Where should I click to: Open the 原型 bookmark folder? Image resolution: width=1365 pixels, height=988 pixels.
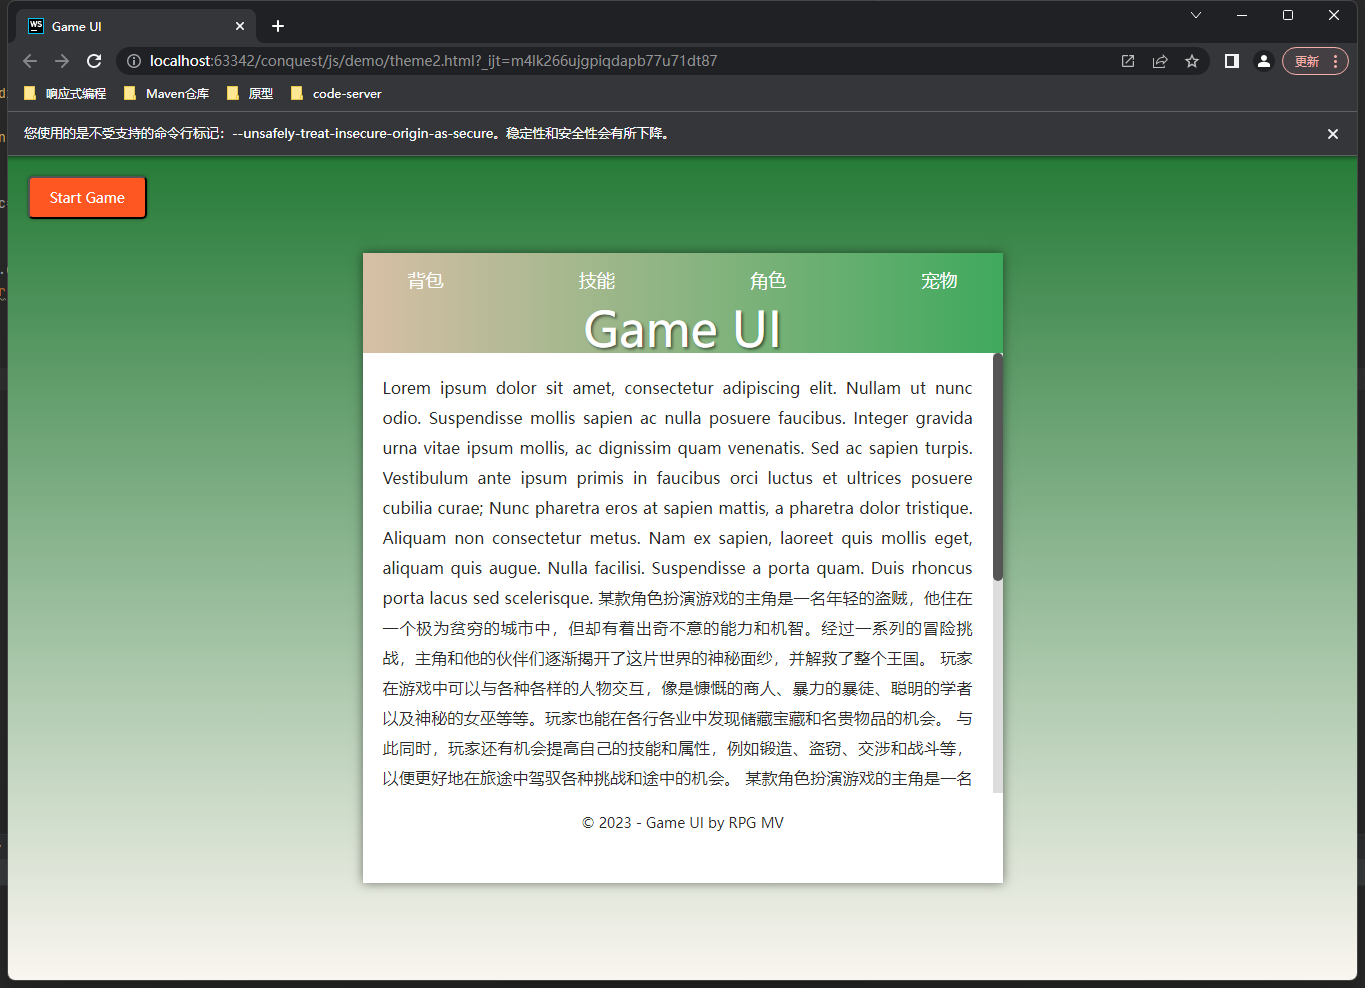point(250,93)
